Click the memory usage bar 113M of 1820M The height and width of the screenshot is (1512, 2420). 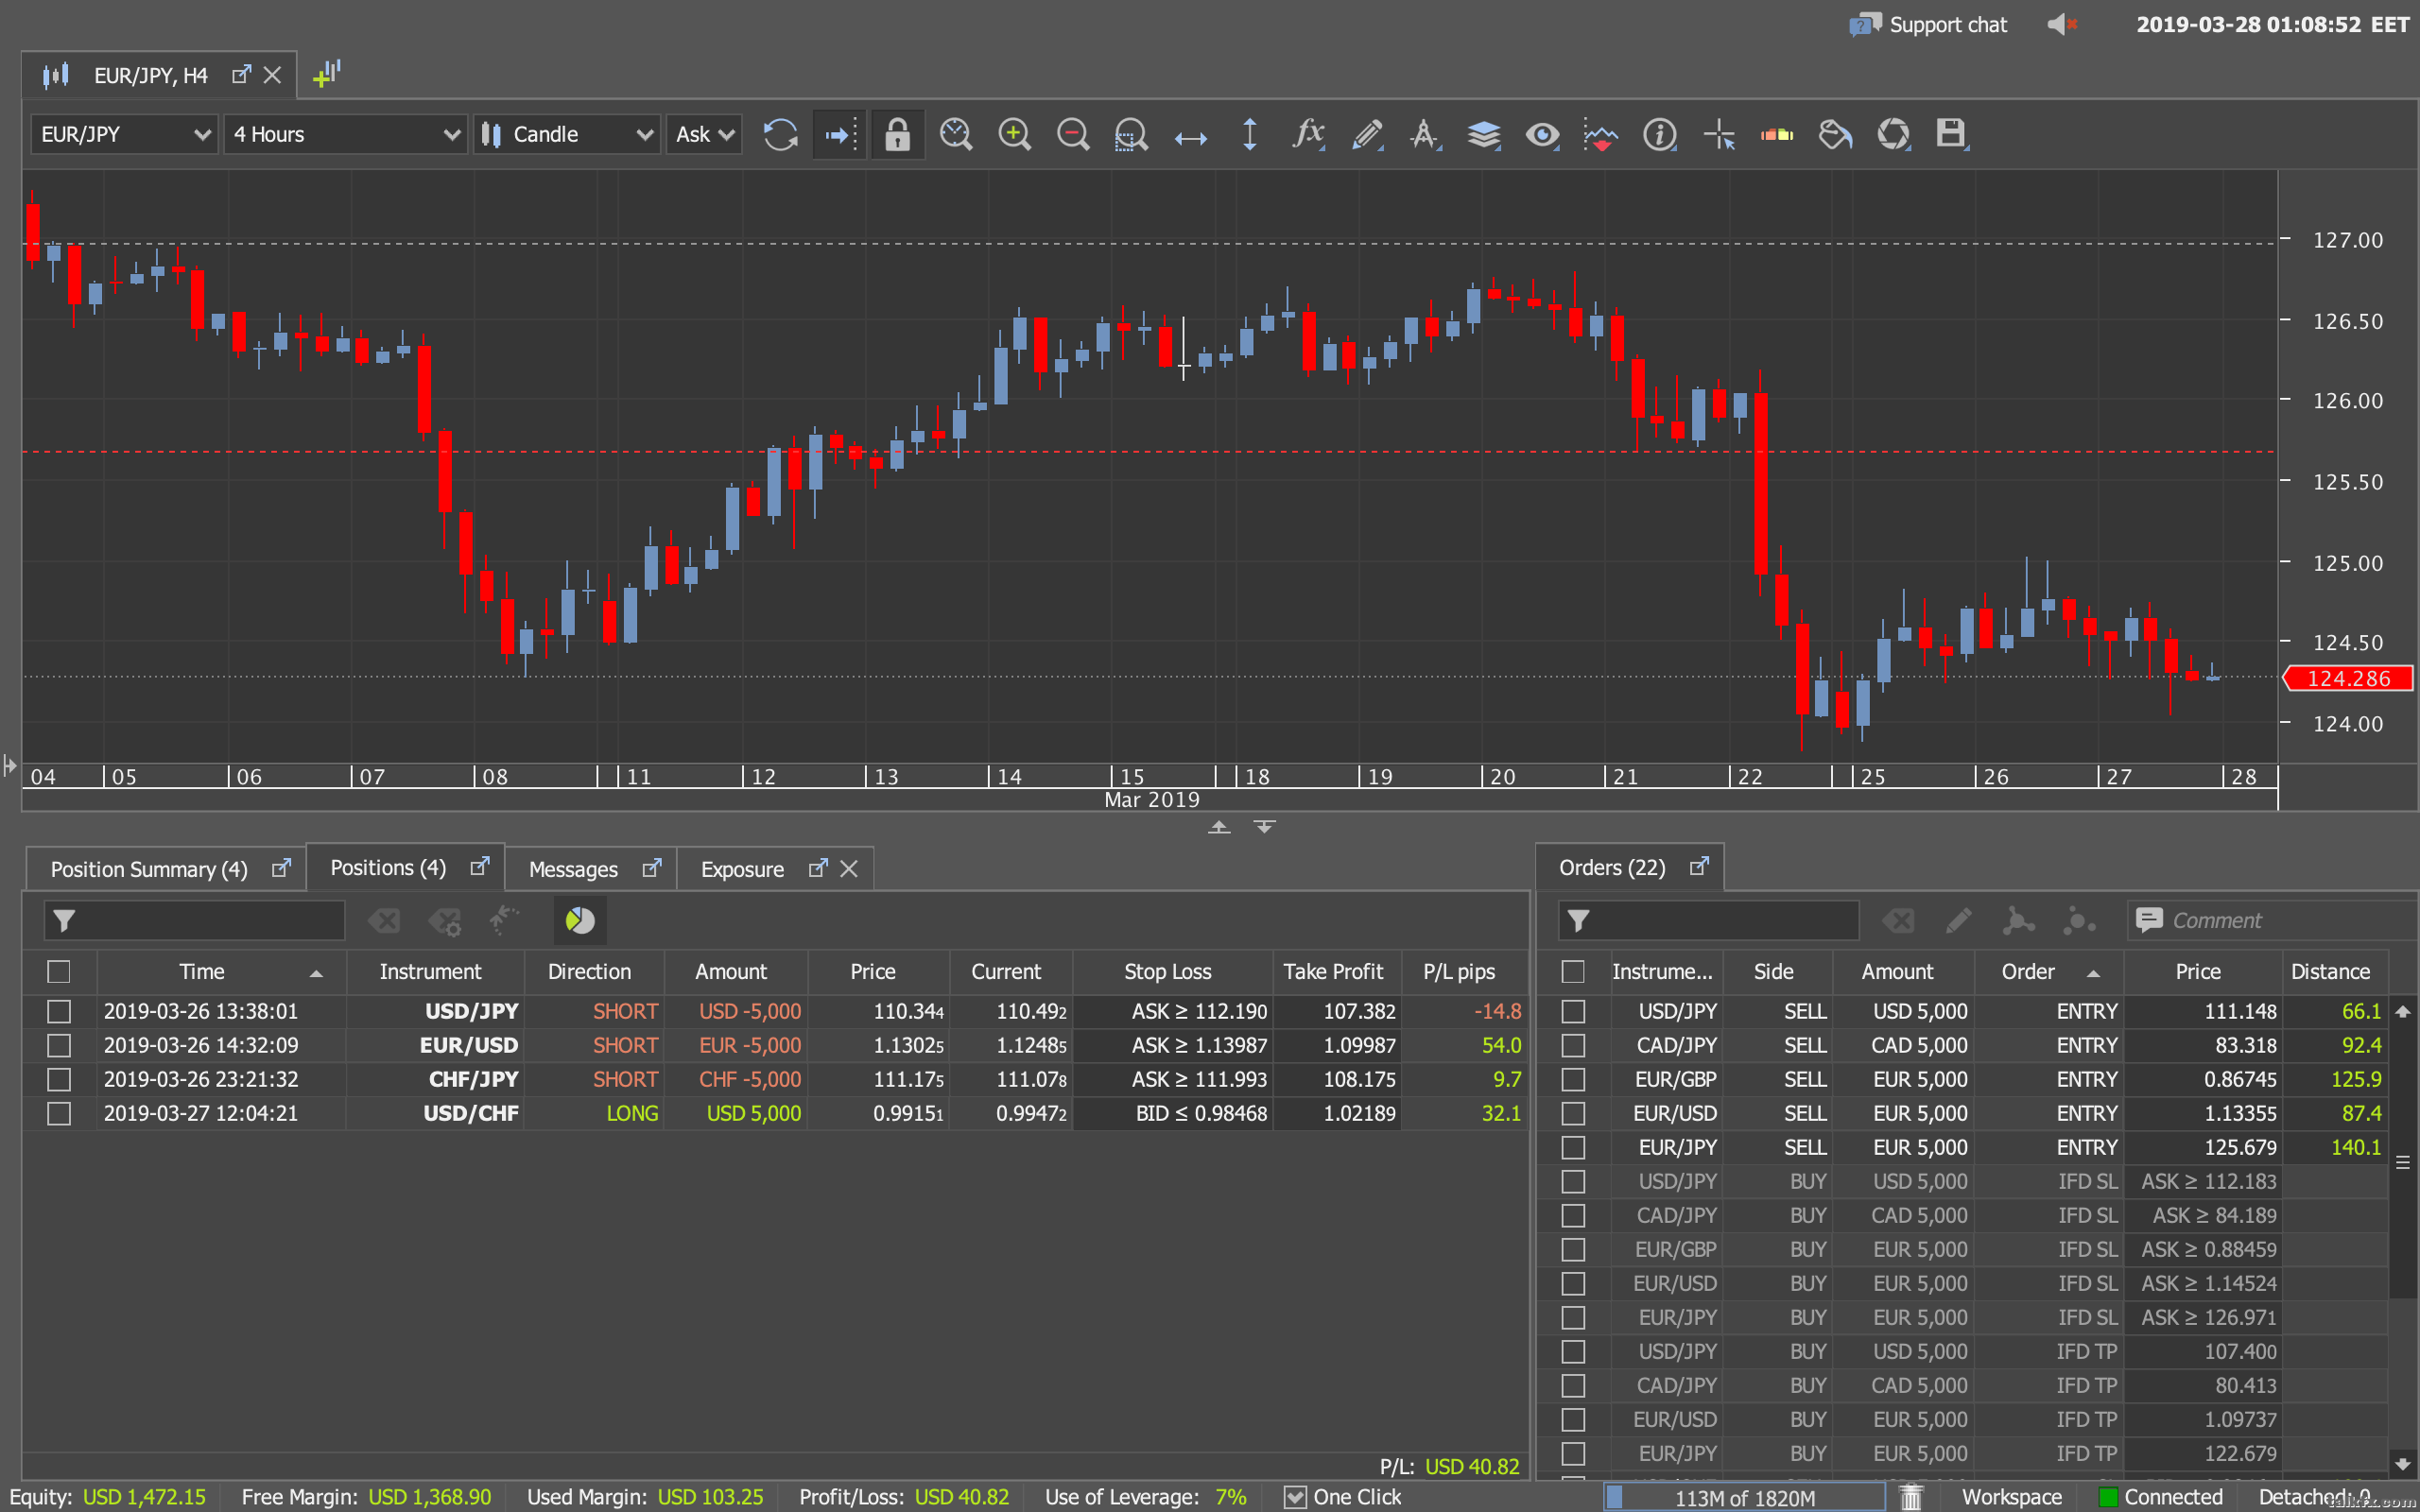coord(1745,1497)
